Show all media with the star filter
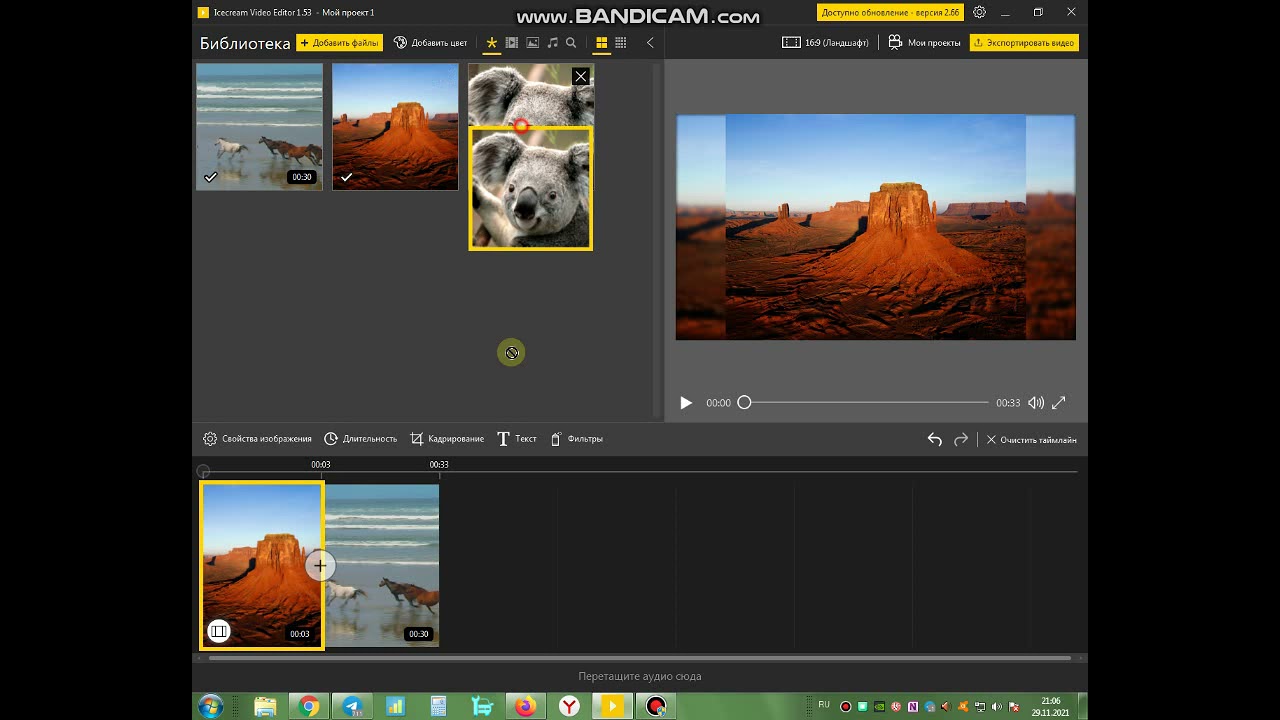Screen dimensions: 1280x720 pyautogui.click(x=491, y=43)
